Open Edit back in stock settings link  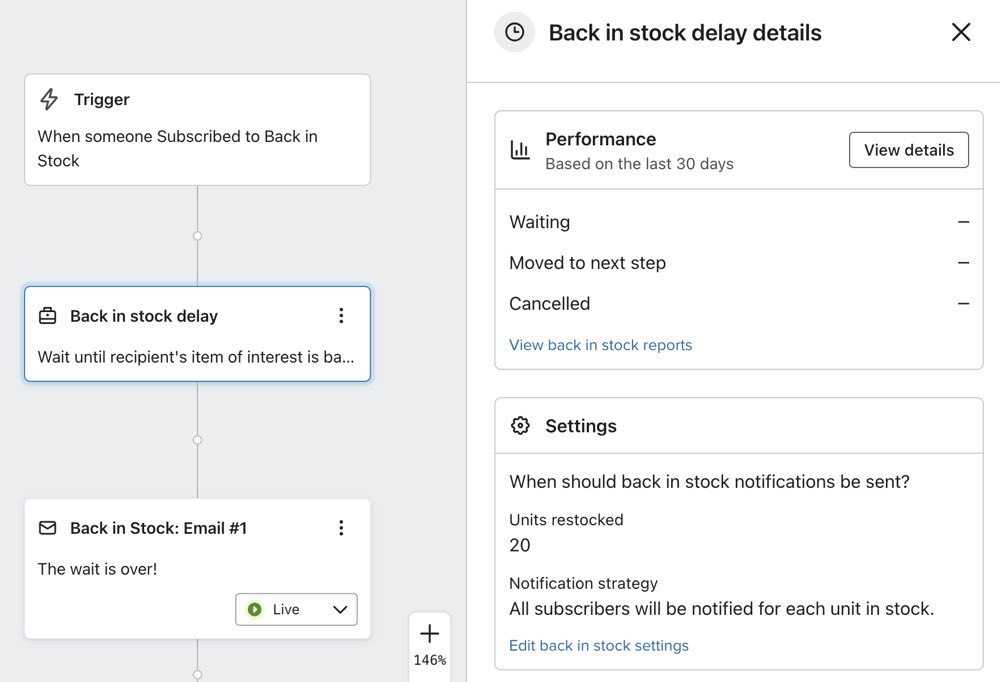(x=598, y=646)
